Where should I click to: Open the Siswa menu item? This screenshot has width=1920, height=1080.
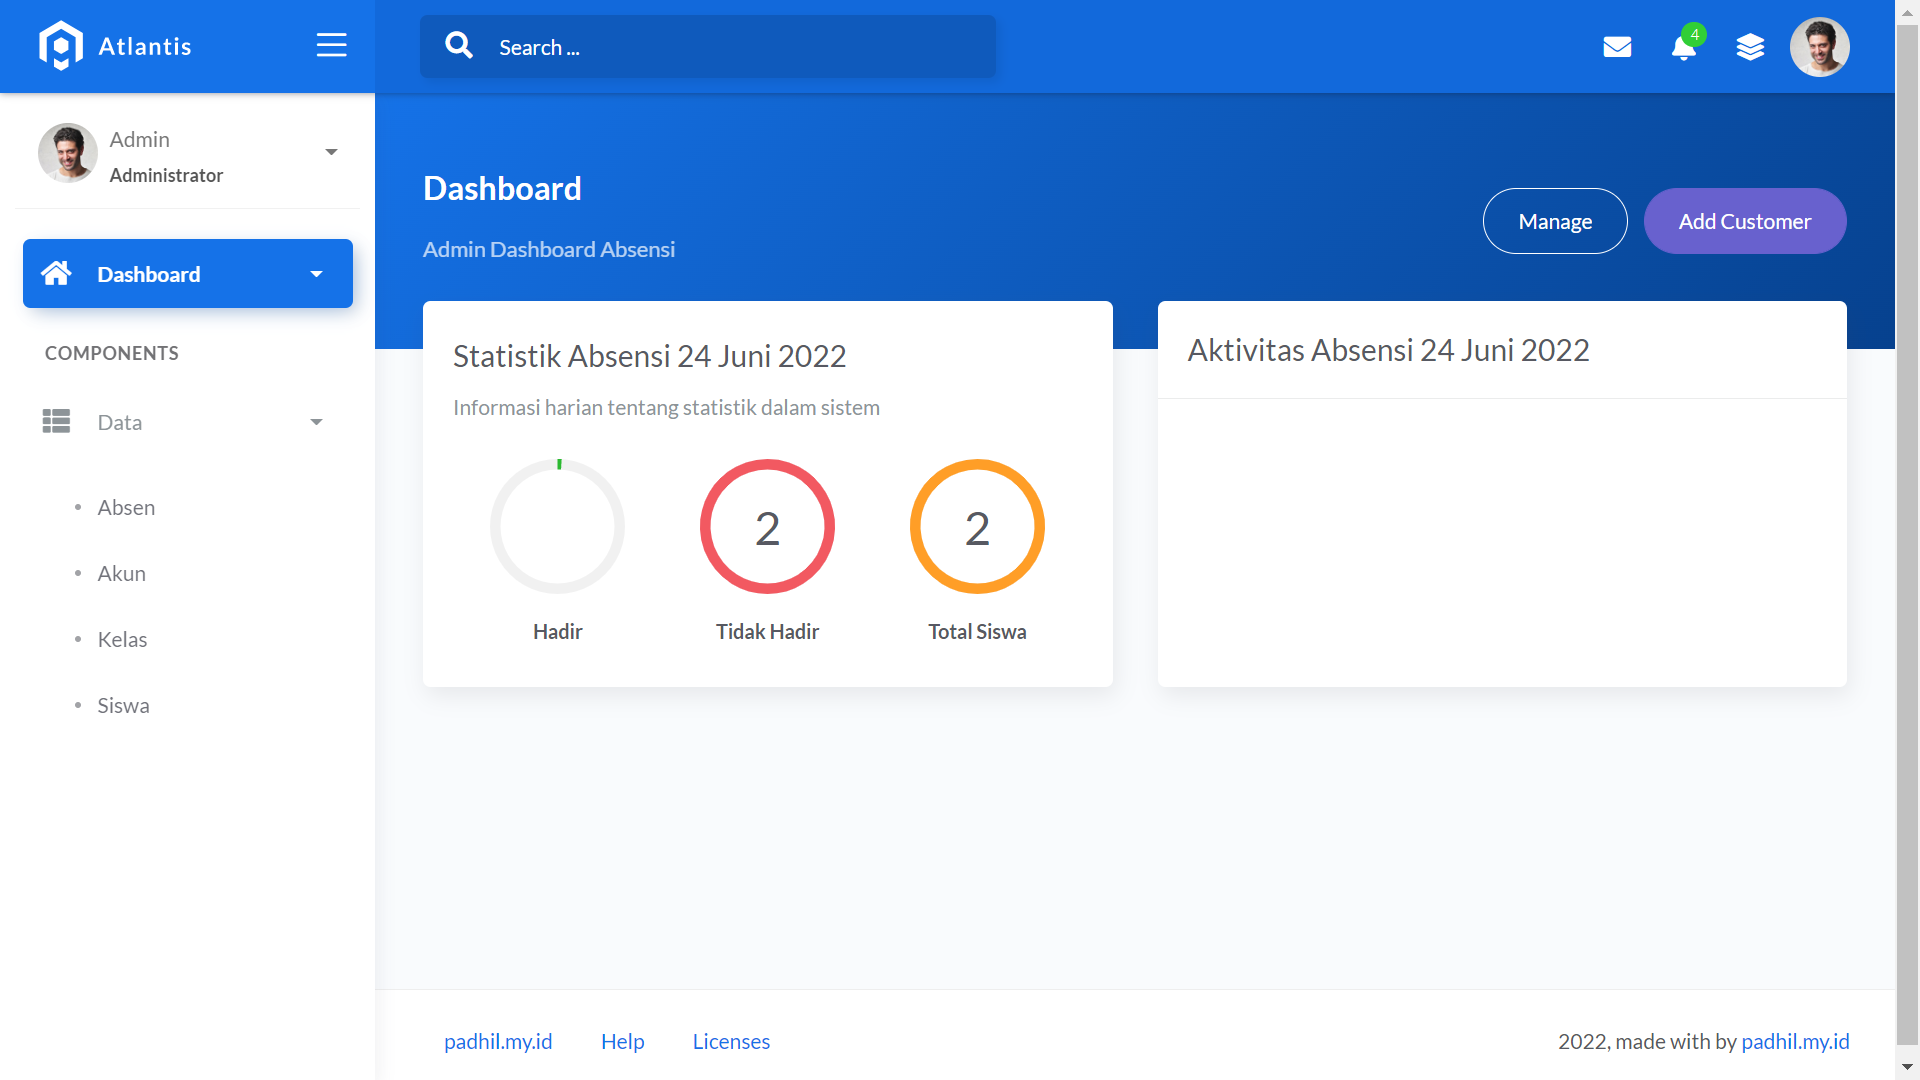(123, 706)
